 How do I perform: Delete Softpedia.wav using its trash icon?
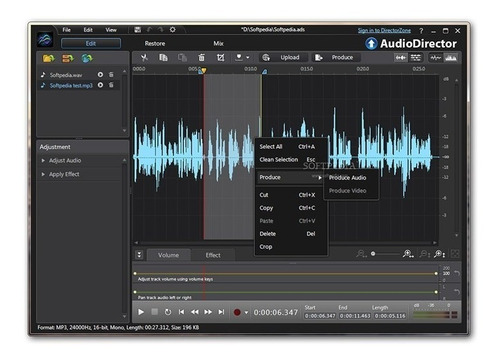pyautogui.click(x=111, y=75)
